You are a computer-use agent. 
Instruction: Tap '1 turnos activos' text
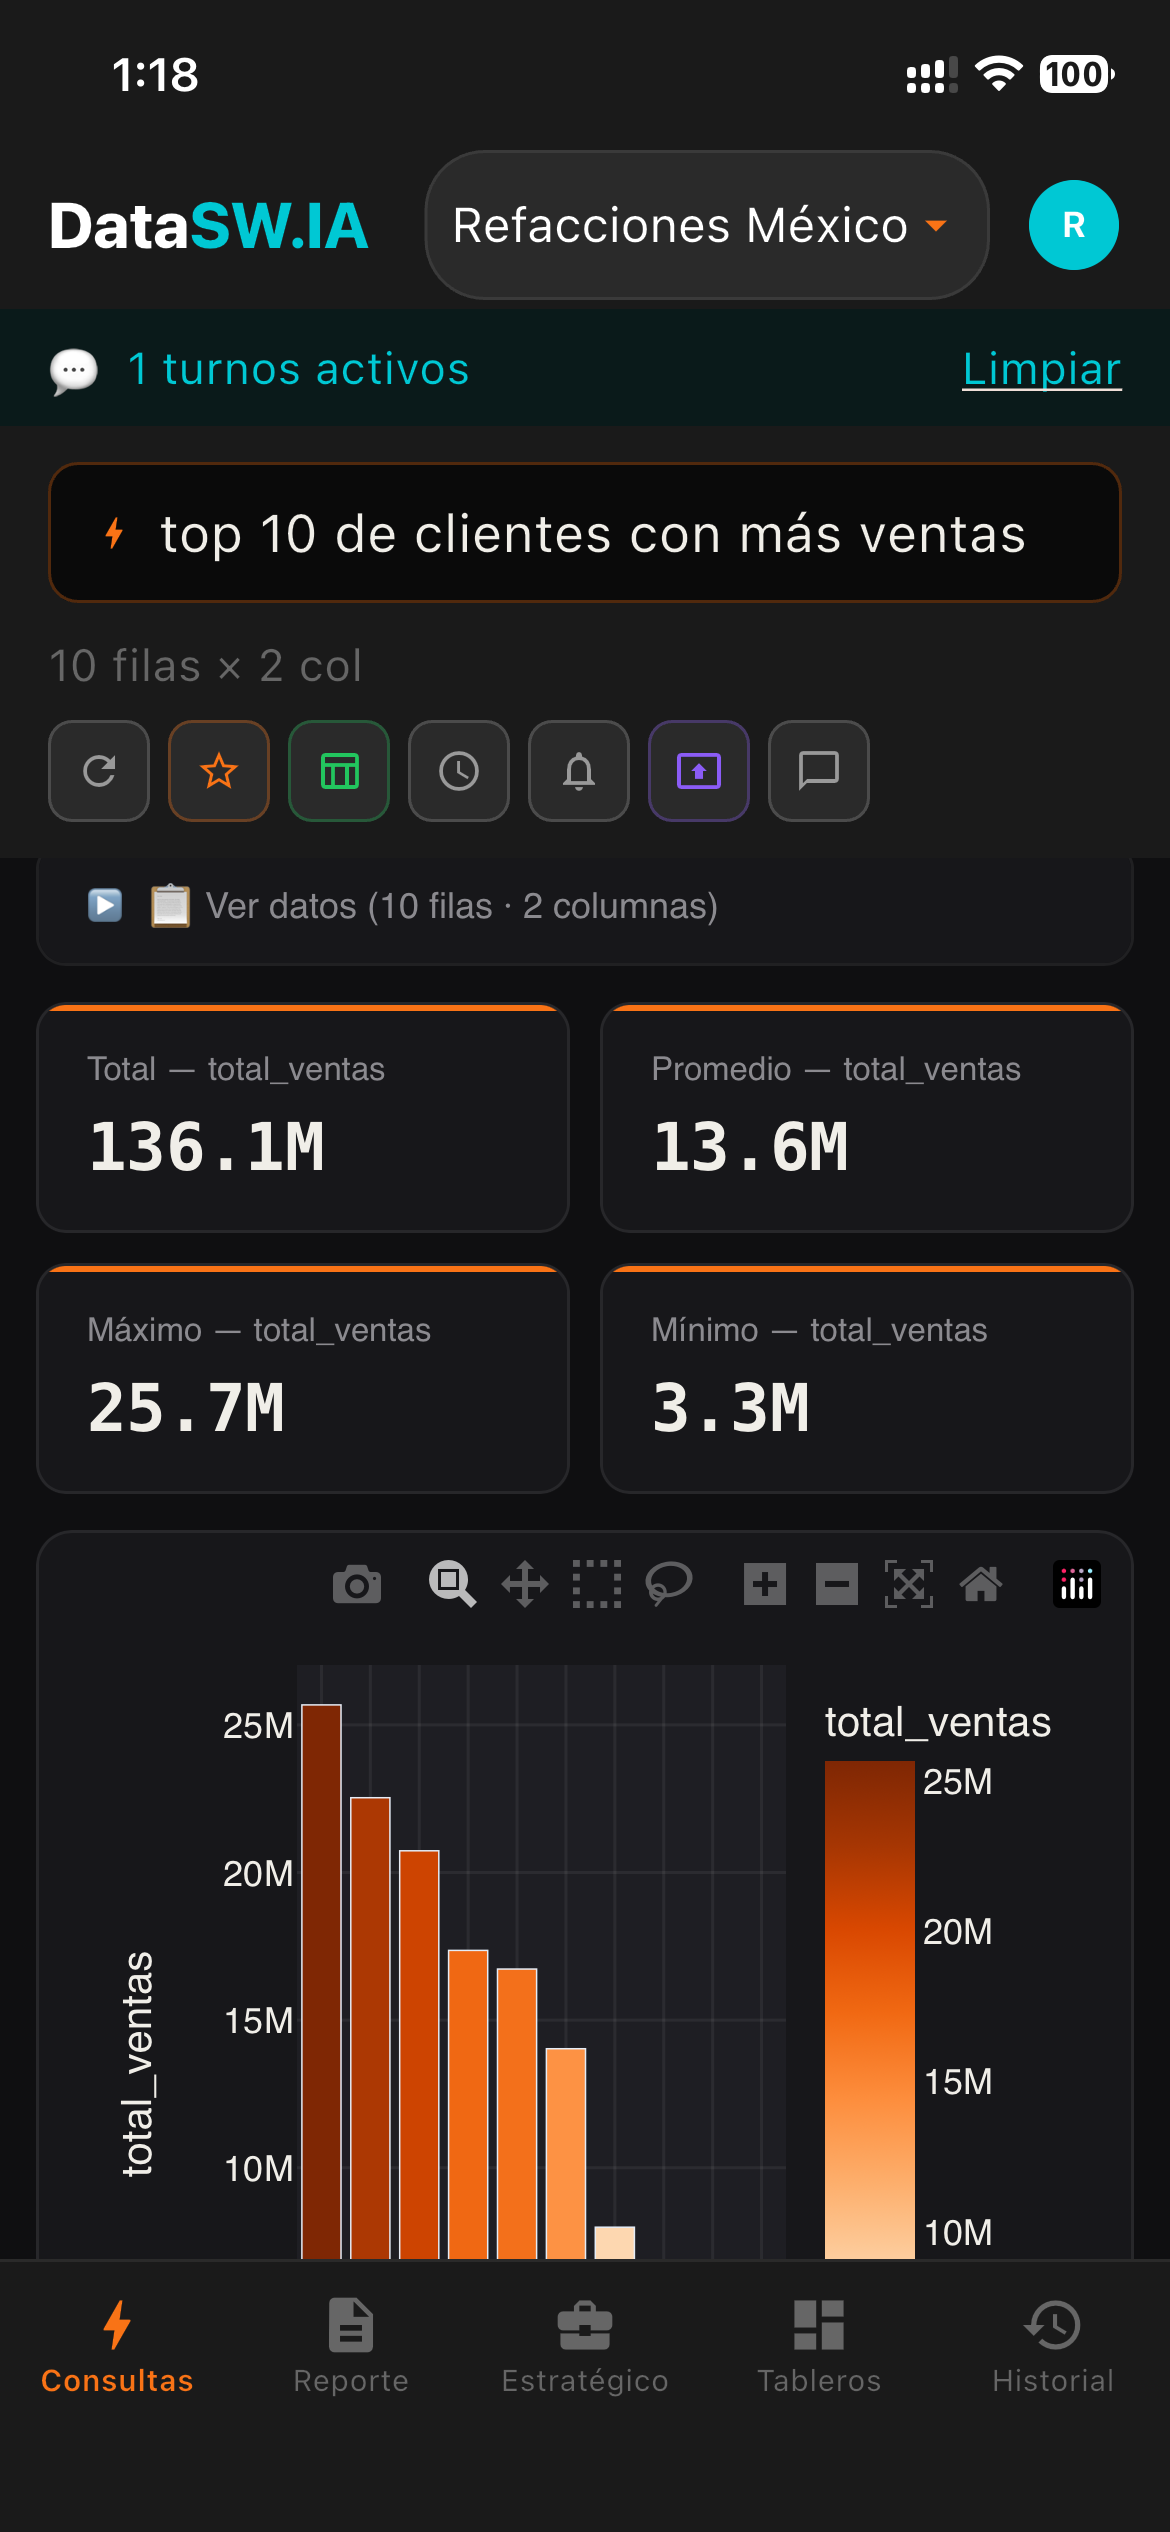[298, 369]
